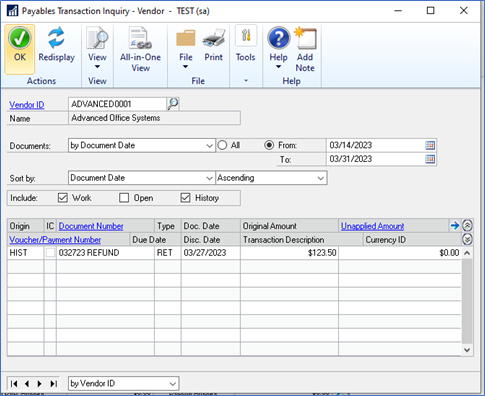The height and width of the screenshot is (396, 485).
Task: Select the From date range radio button
Action: tap(269, 145)
